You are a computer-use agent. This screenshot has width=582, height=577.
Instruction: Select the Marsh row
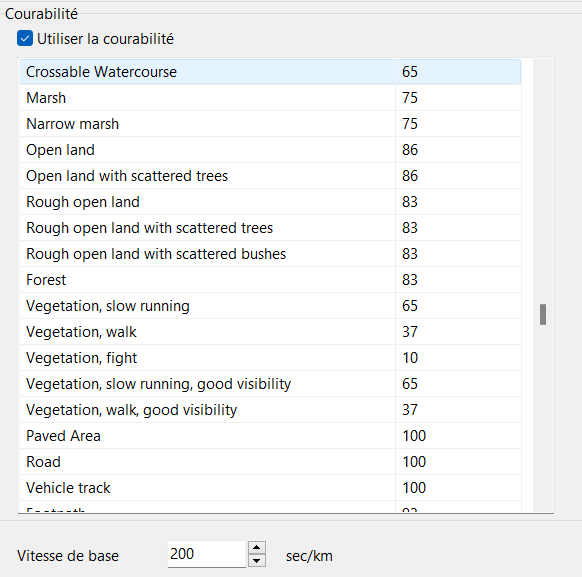[270, 98]
